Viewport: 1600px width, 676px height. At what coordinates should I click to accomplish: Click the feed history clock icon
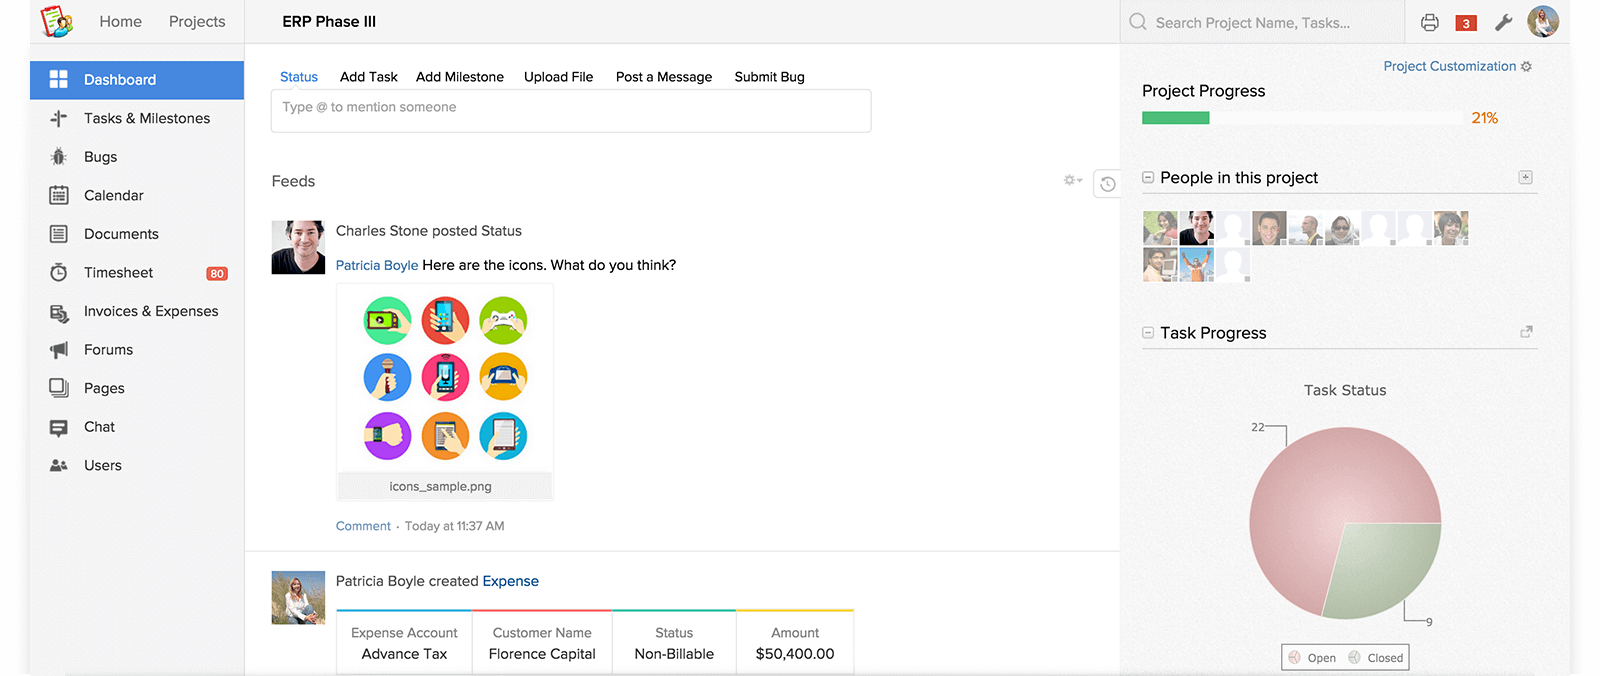[1107, 184]
